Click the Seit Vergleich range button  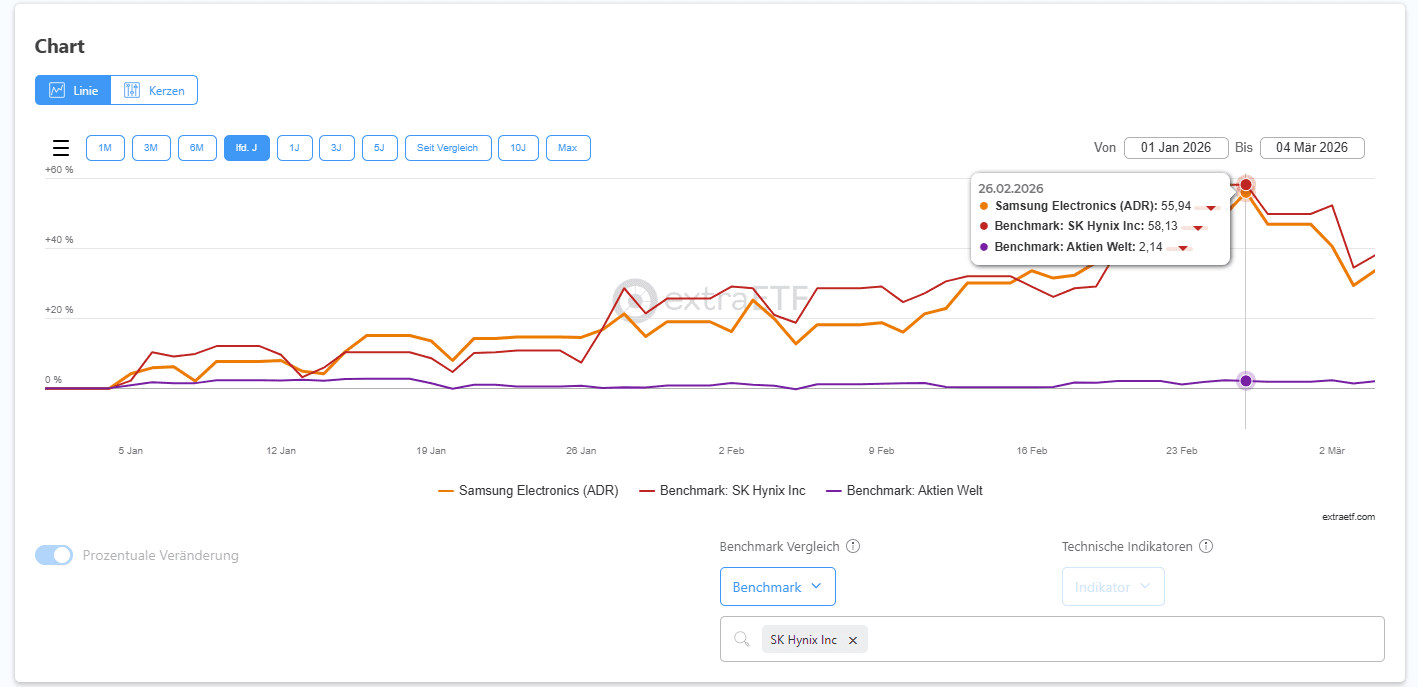(x=448, y=148)
